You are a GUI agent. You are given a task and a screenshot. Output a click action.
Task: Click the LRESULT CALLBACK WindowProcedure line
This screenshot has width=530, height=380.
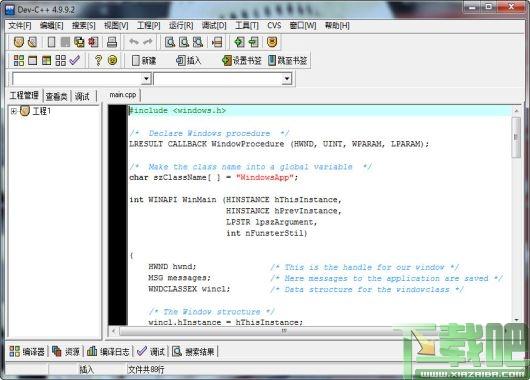279,144
